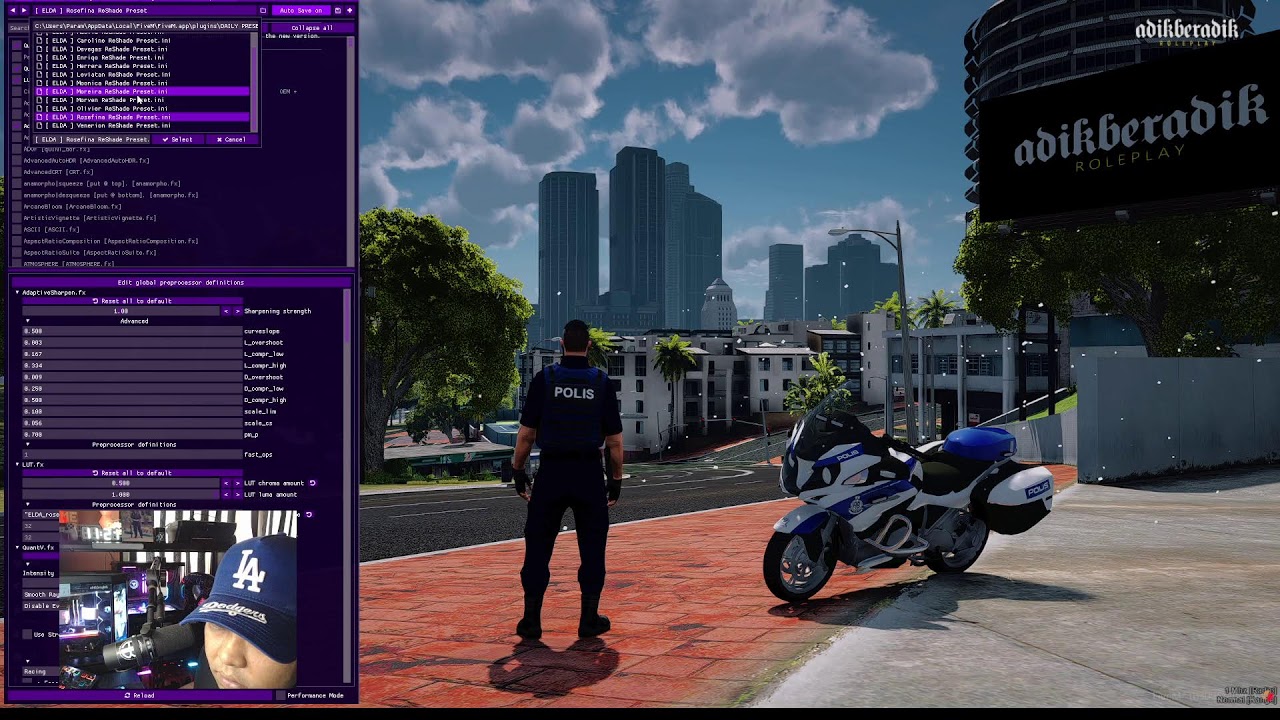1280x720 pixels.
Task: Click file icon beside Venerion ReShade Preset
Action: (40, 125)
